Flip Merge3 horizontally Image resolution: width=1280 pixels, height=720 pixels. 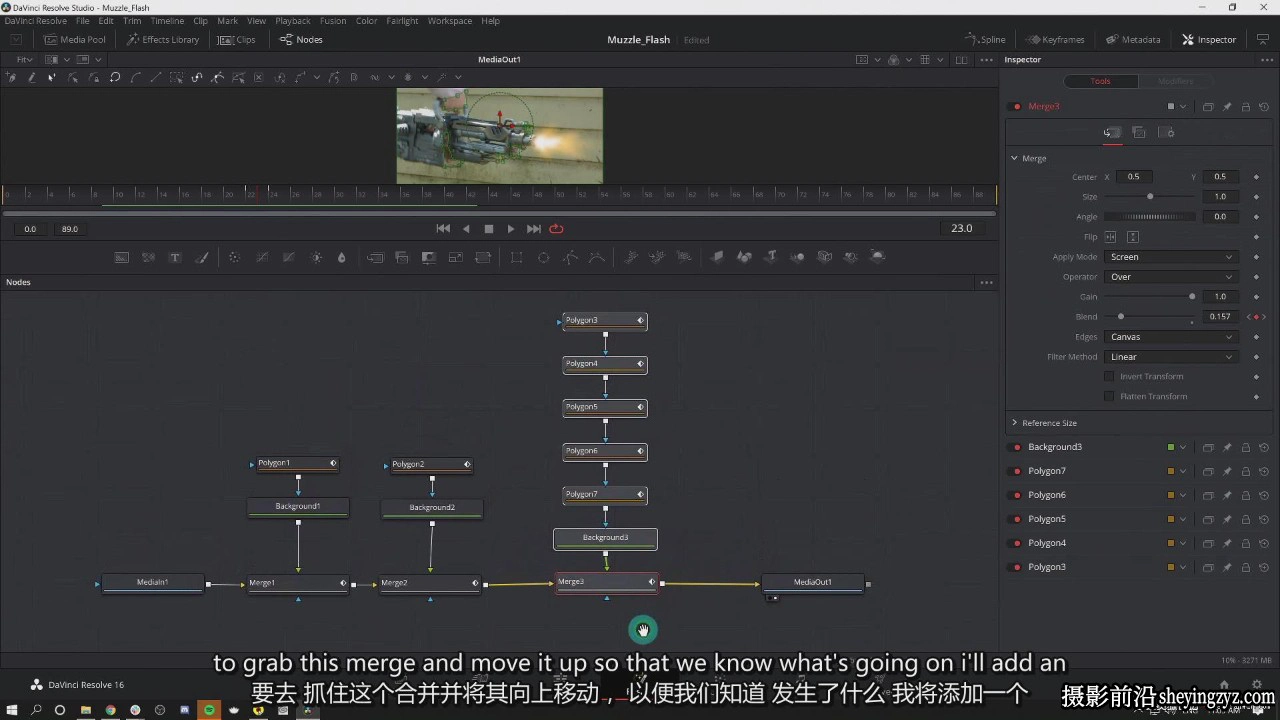[1112, 237]
